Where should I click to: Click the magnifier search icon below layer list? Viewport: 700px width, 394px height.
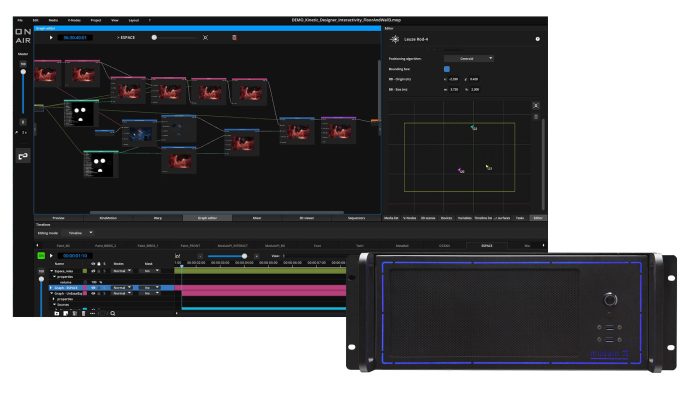113,313
